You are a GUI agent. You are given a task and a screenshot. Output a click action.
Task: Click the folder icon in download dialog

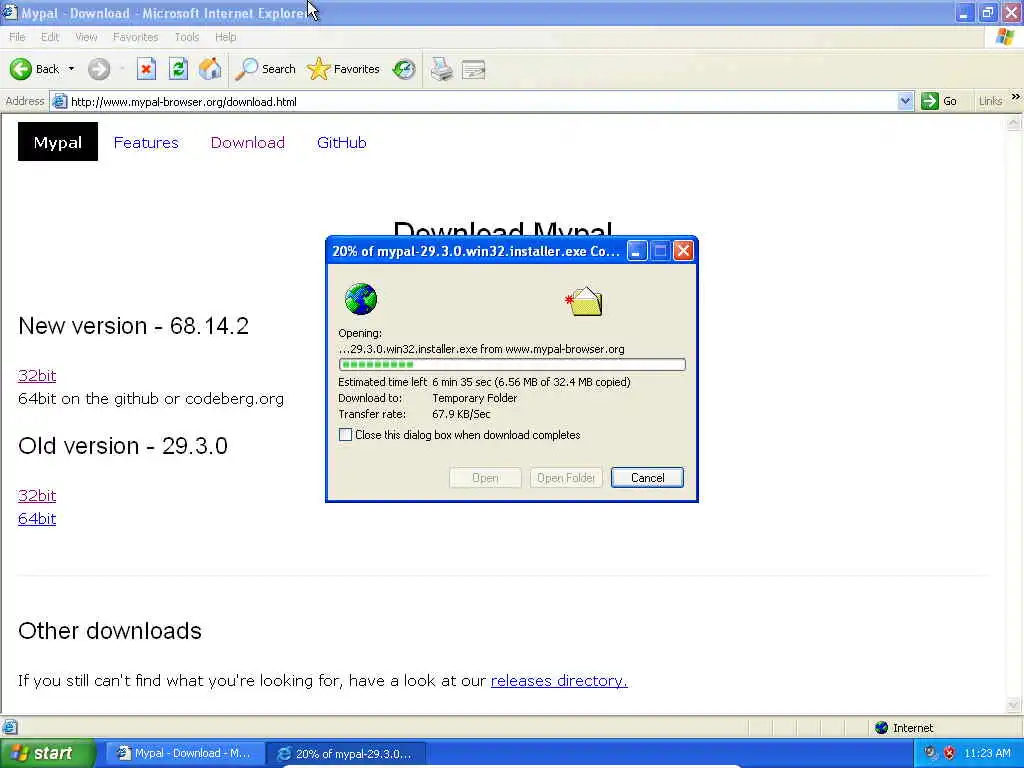pyautogui.click(x=584, y=302)
